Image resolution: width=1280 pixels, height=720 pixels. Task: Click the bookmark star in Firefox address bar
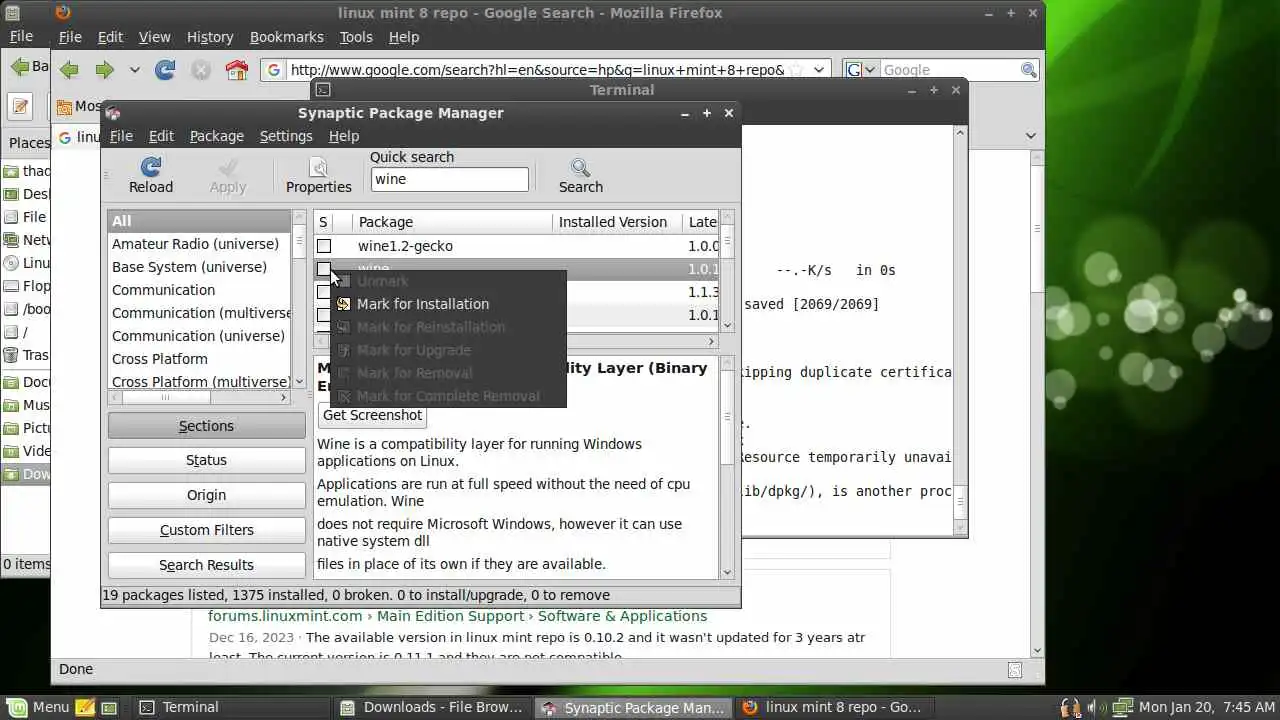coord(796,70)
